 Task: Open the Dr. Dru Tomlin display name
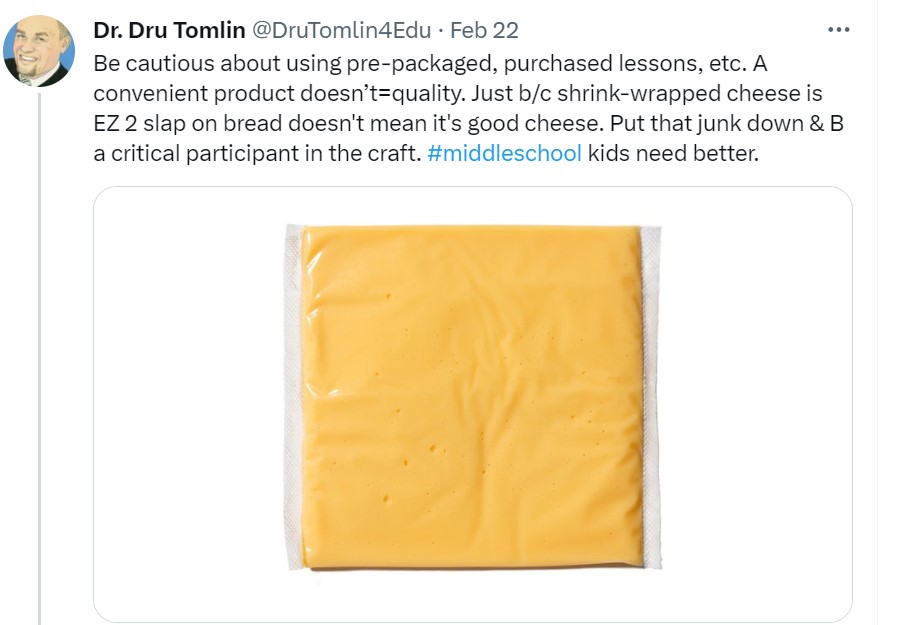click(x=169, y=30)
